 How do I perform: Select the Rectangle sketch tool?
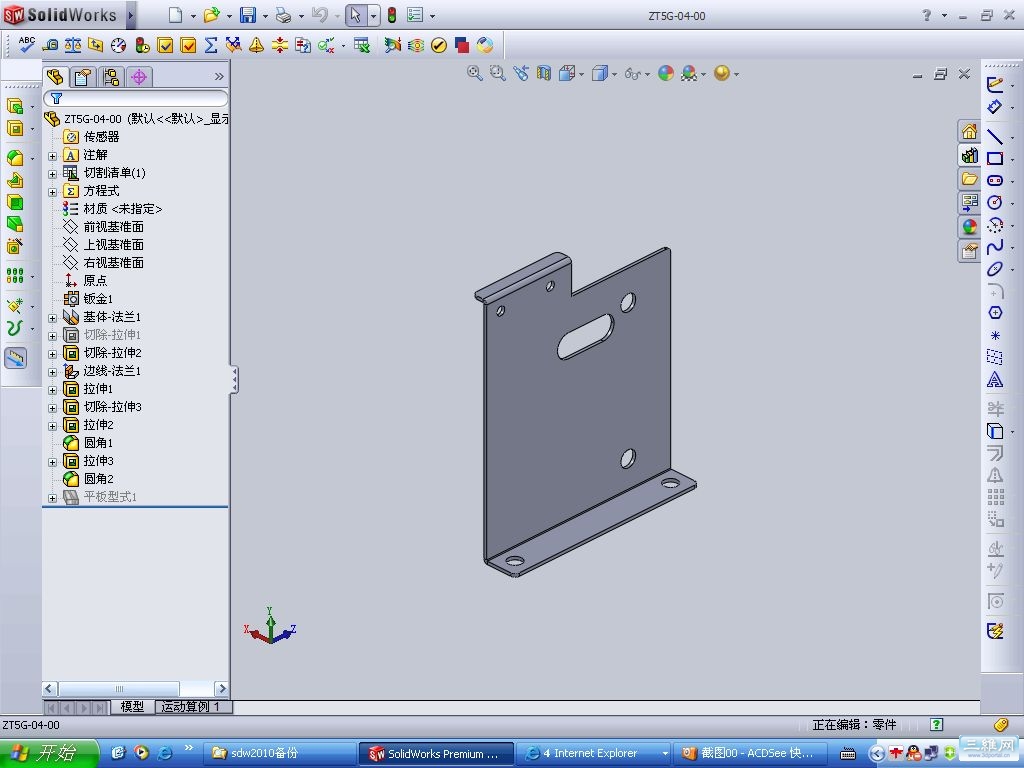(995, 158)
